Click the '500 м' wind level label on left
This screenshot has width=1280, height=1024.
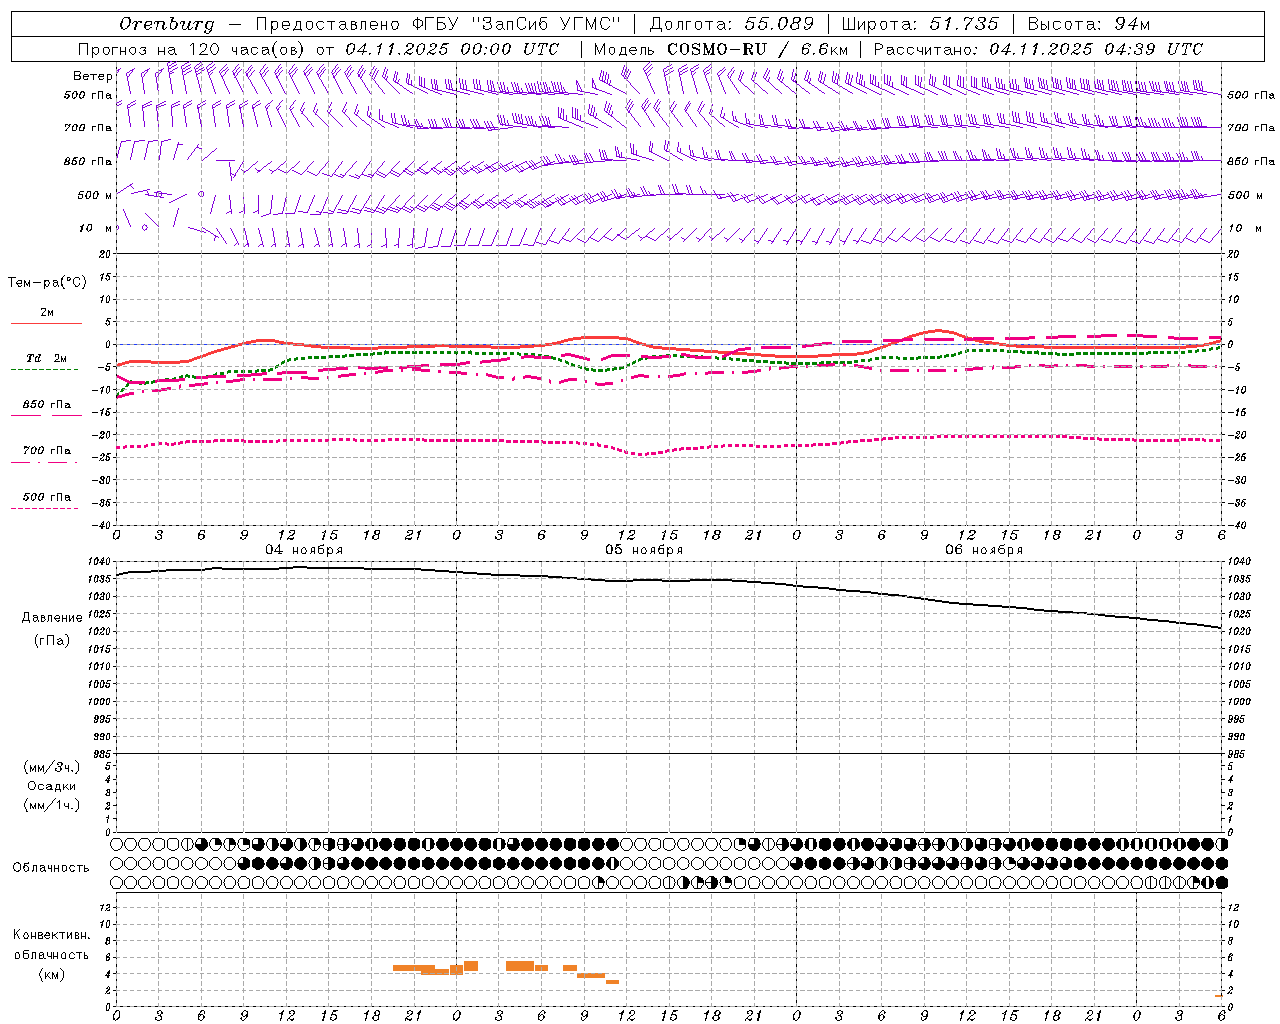(94, 195)
